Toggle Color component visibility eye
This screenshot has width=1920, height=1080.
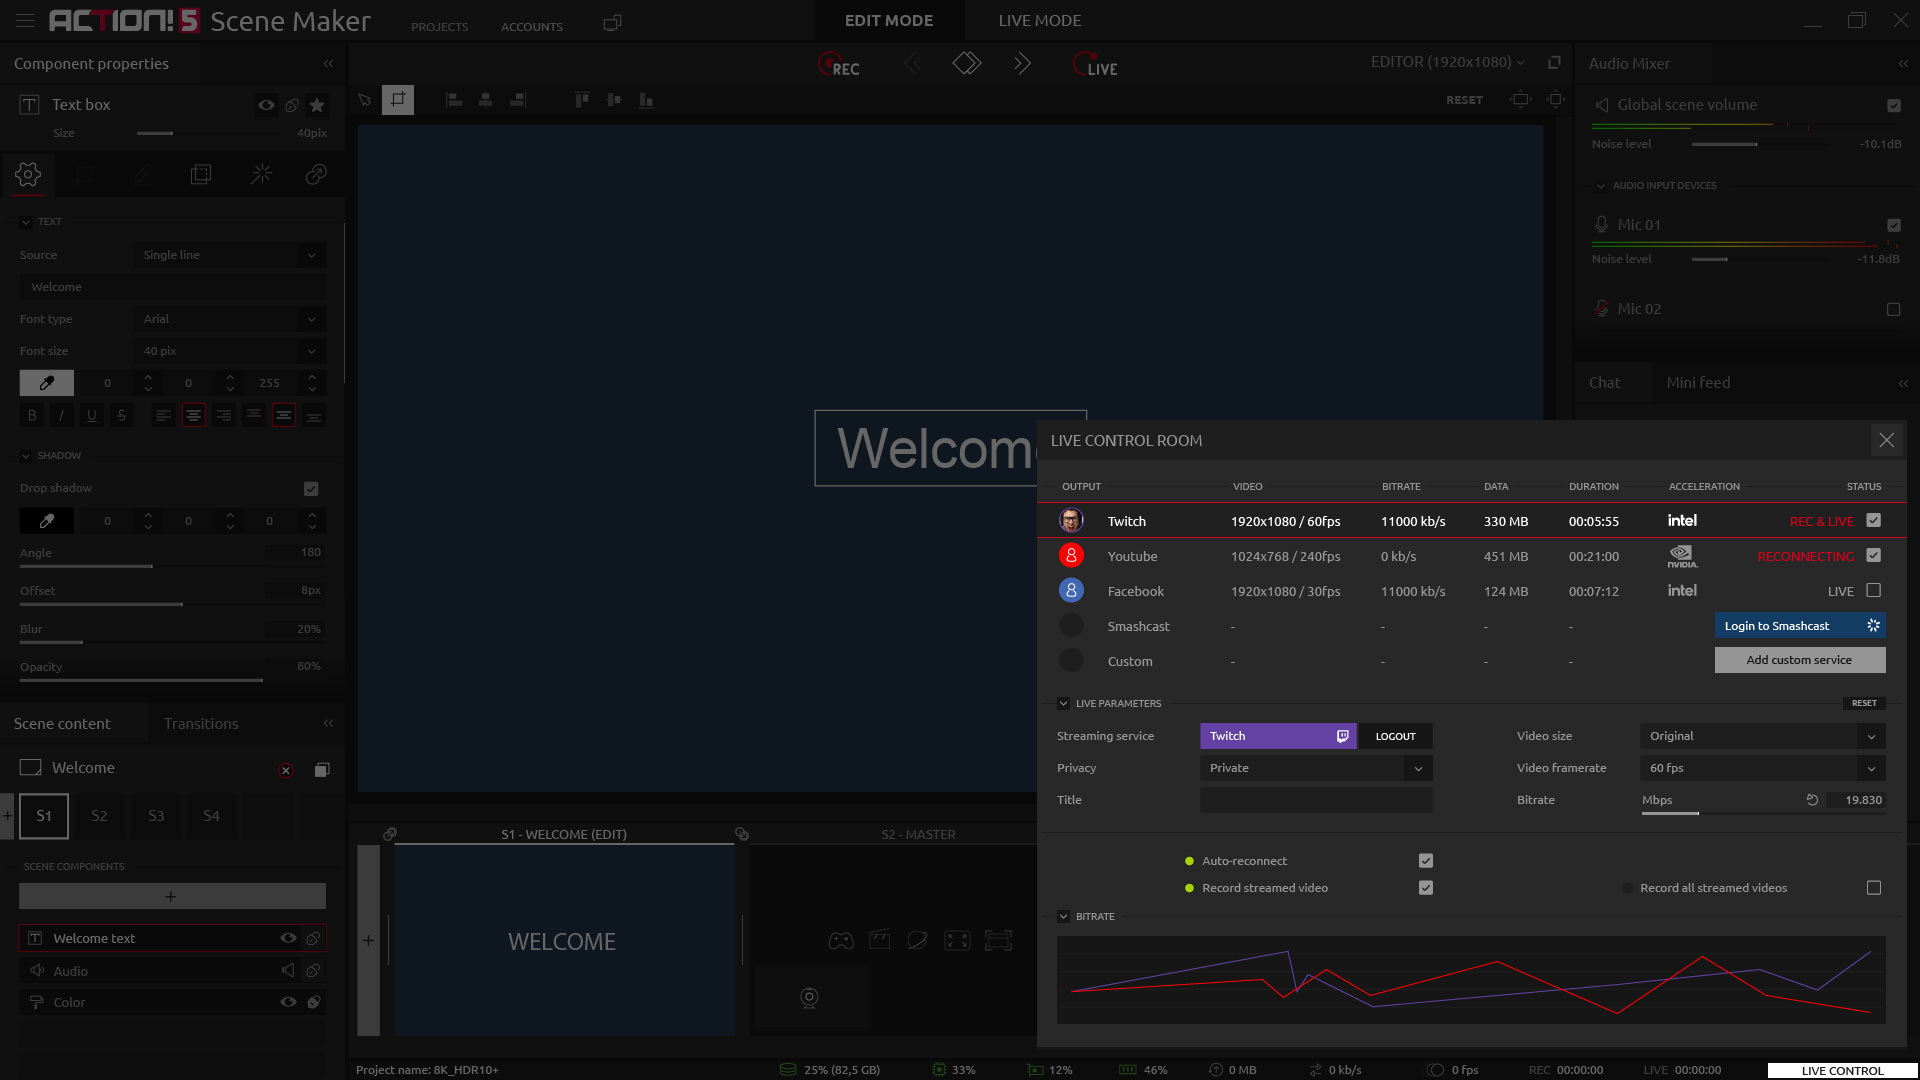click(288, 1002)
